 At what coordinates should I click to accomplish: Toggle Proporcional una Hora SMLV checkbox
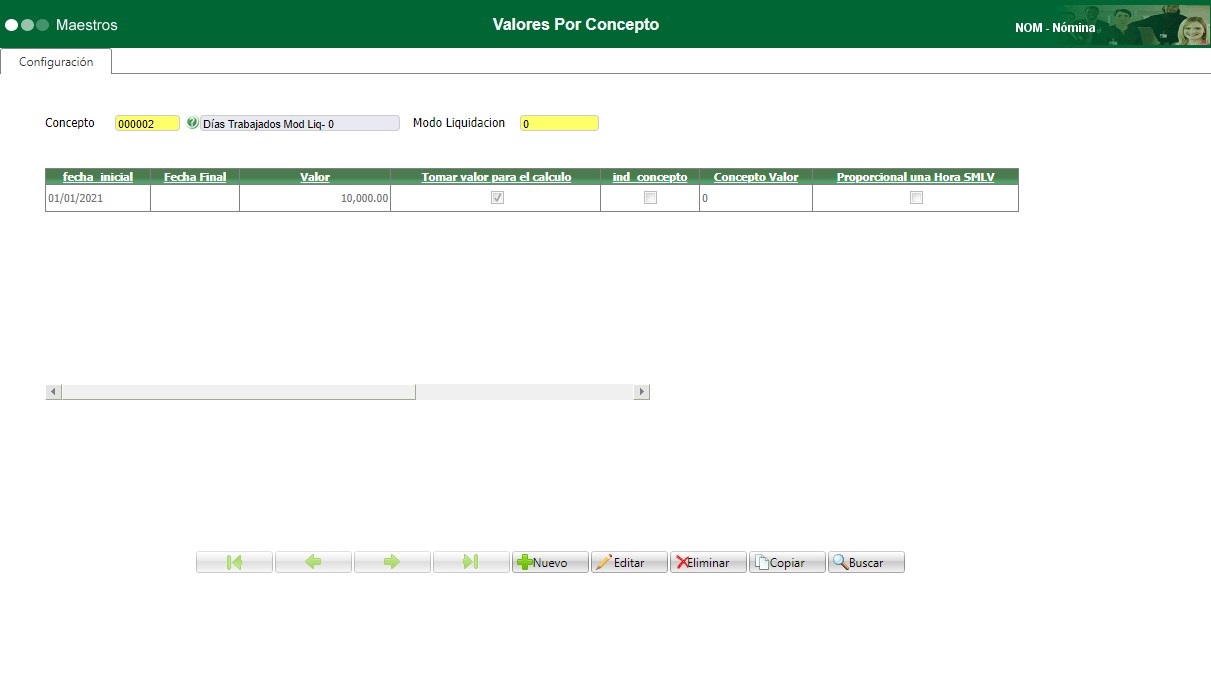tap(916, 198)
